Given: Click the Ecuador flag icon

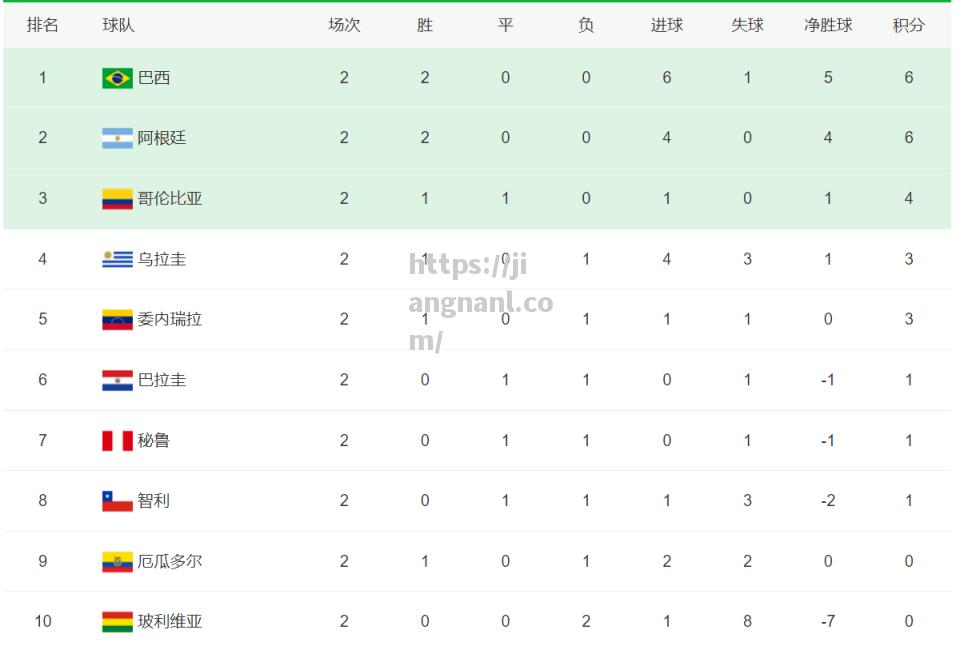Looking at the screenshot, I should pos(117,562).
